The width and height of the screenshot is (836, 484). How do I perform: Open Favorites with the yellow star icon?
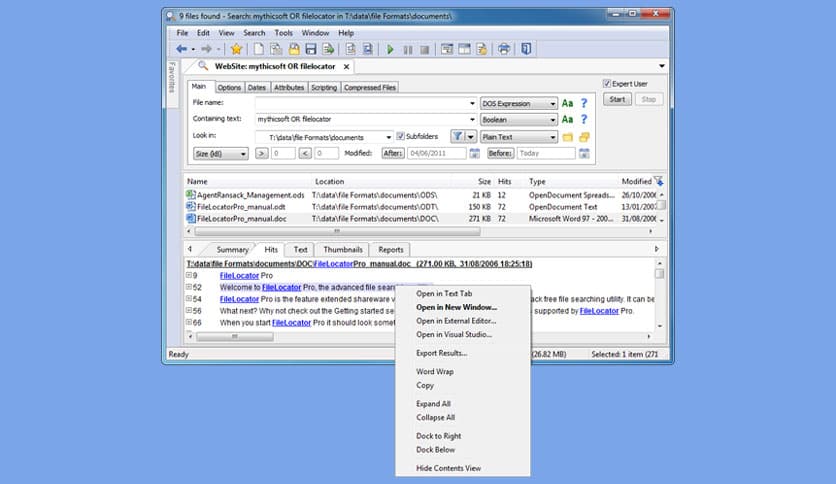[236, 49]
